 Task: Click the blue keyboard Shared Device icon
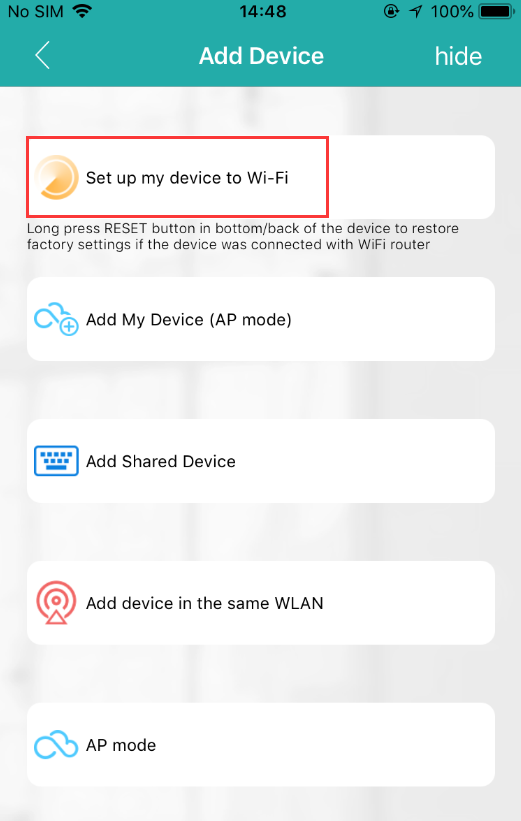tap(56, 461)
